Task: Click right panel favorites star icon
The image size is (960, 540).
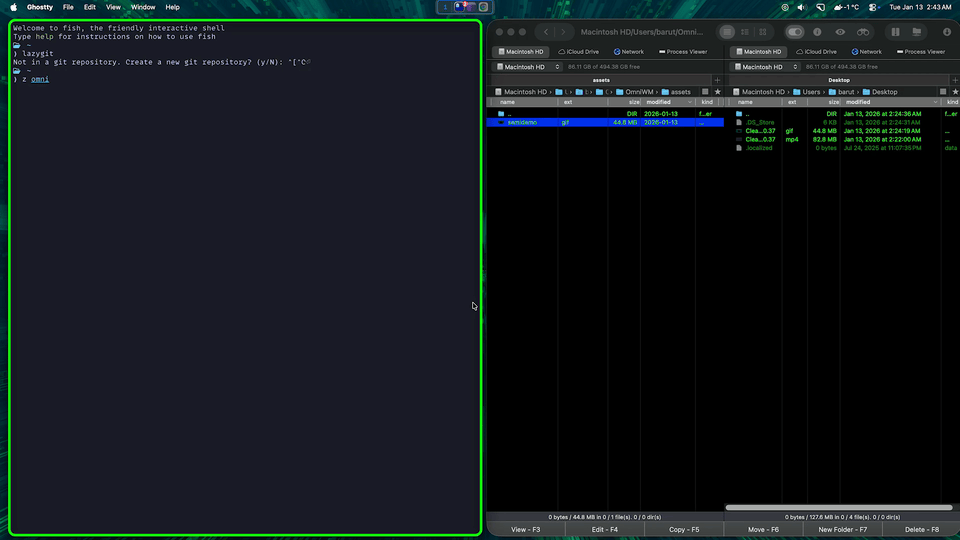Action: tap(955, 92)
